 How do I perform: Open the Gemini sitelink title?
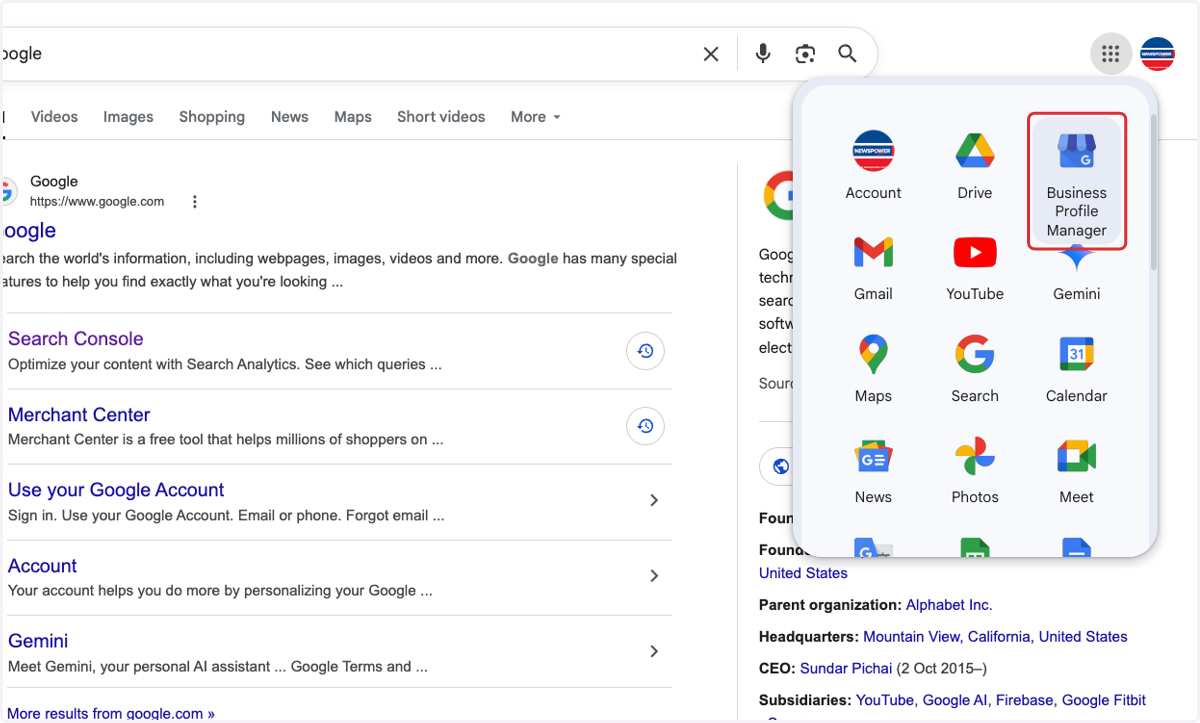[38, 641]
